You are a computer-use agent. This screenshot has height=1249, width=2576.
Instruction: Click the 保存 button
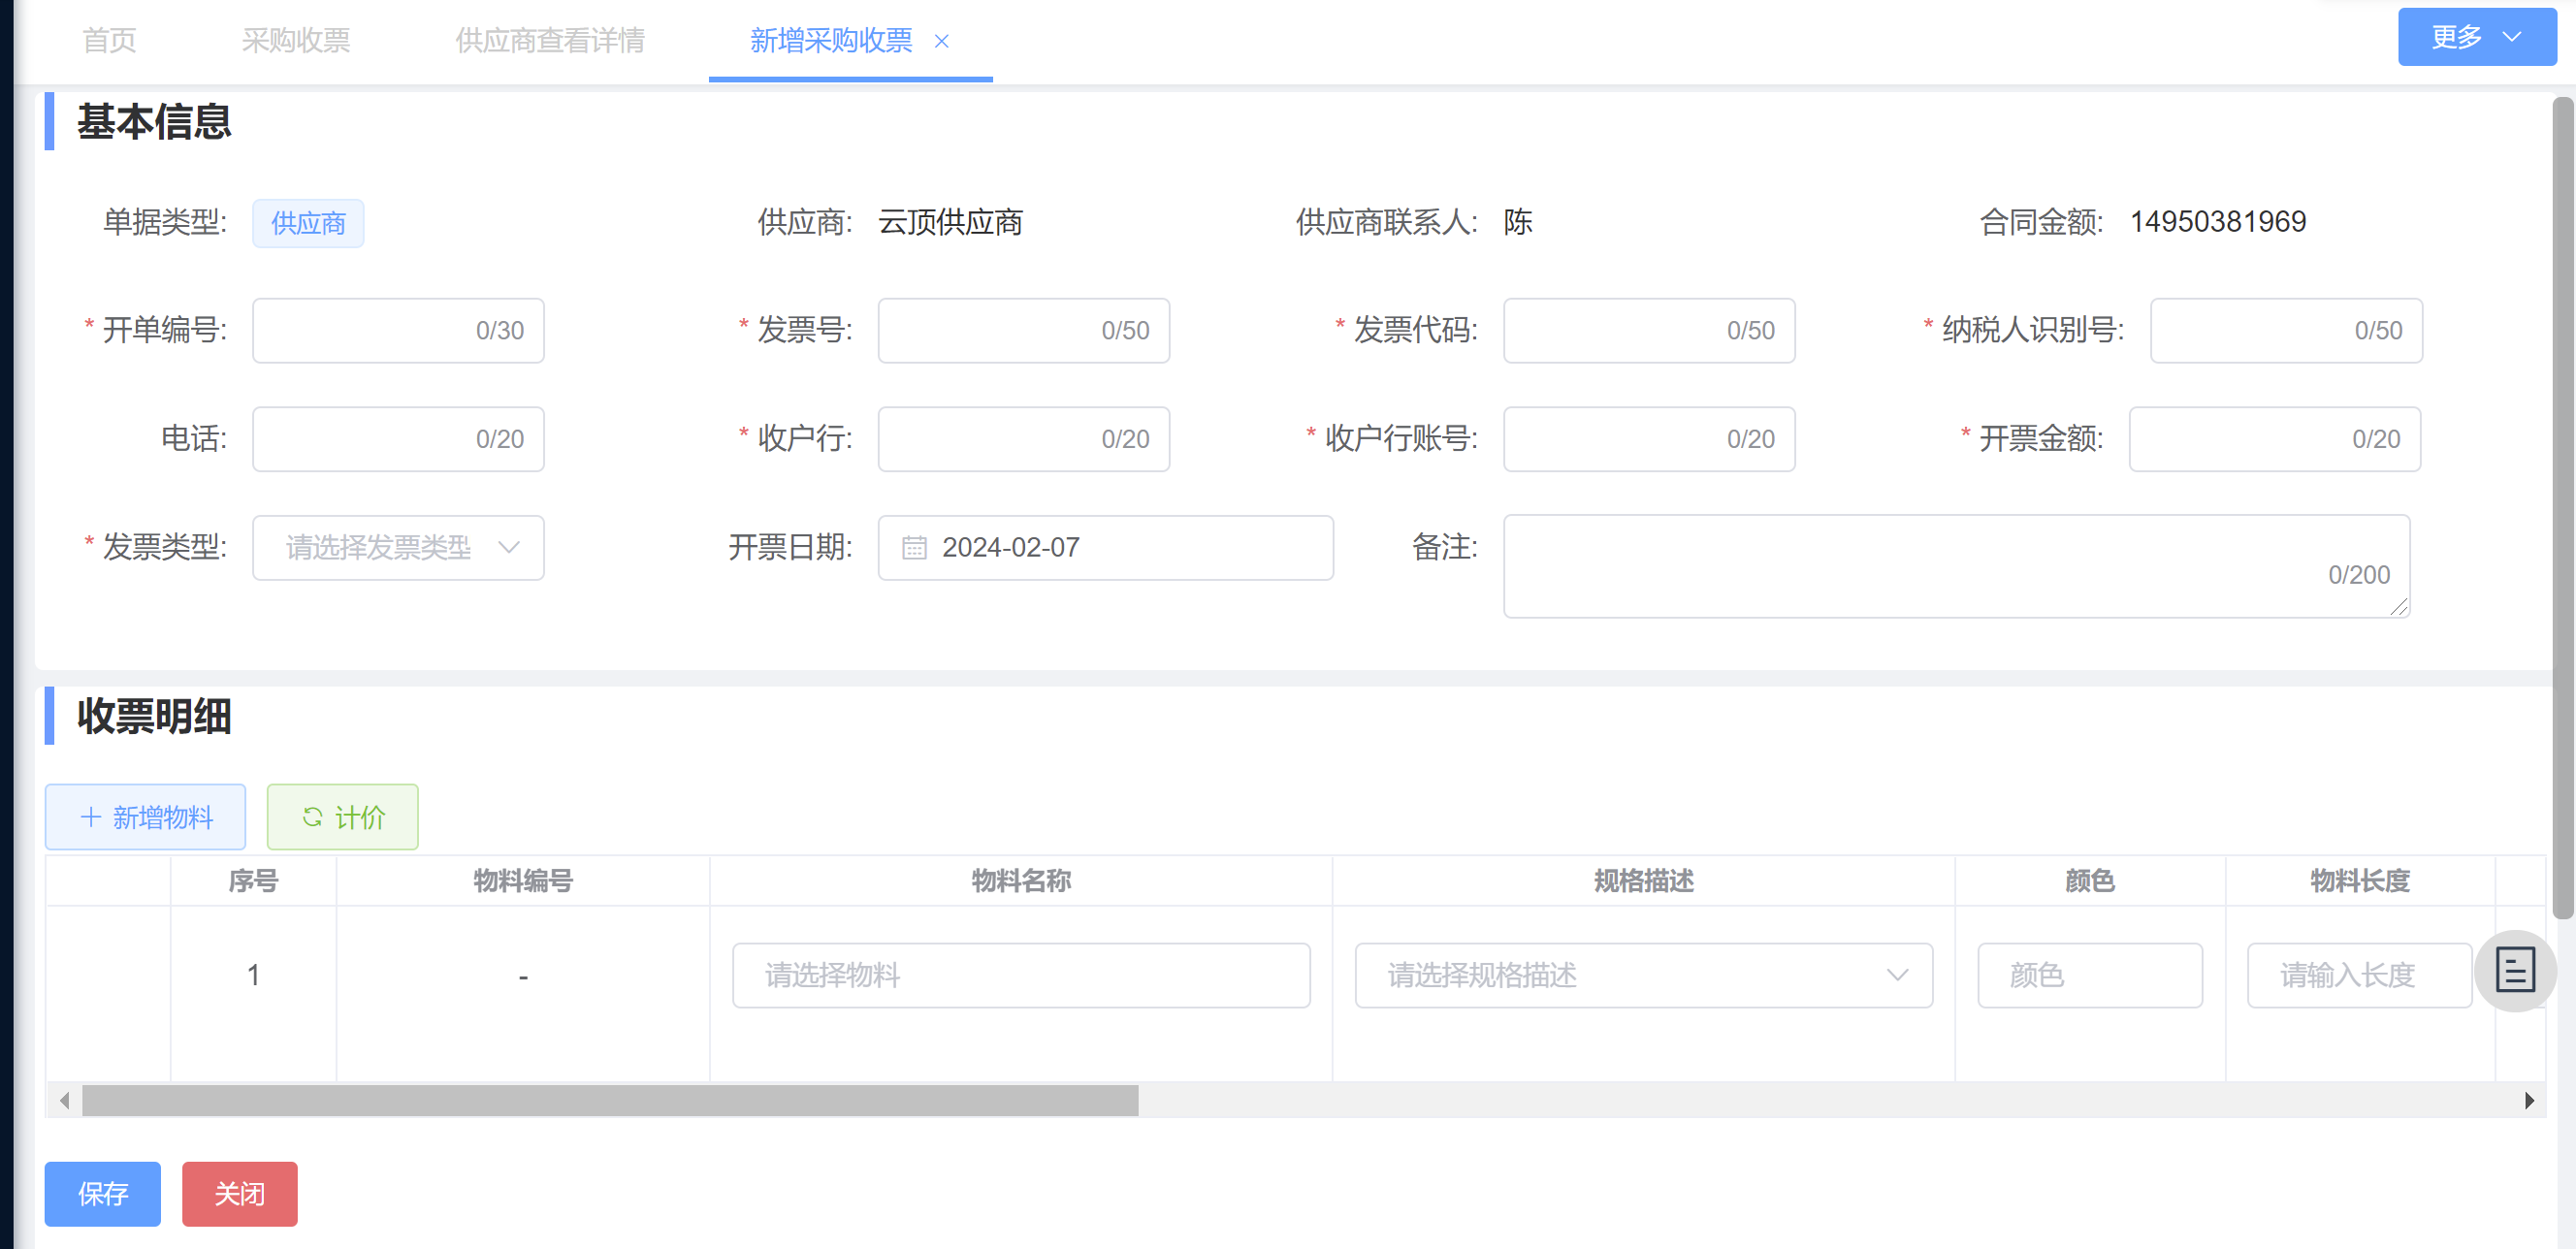[102, 1193]
